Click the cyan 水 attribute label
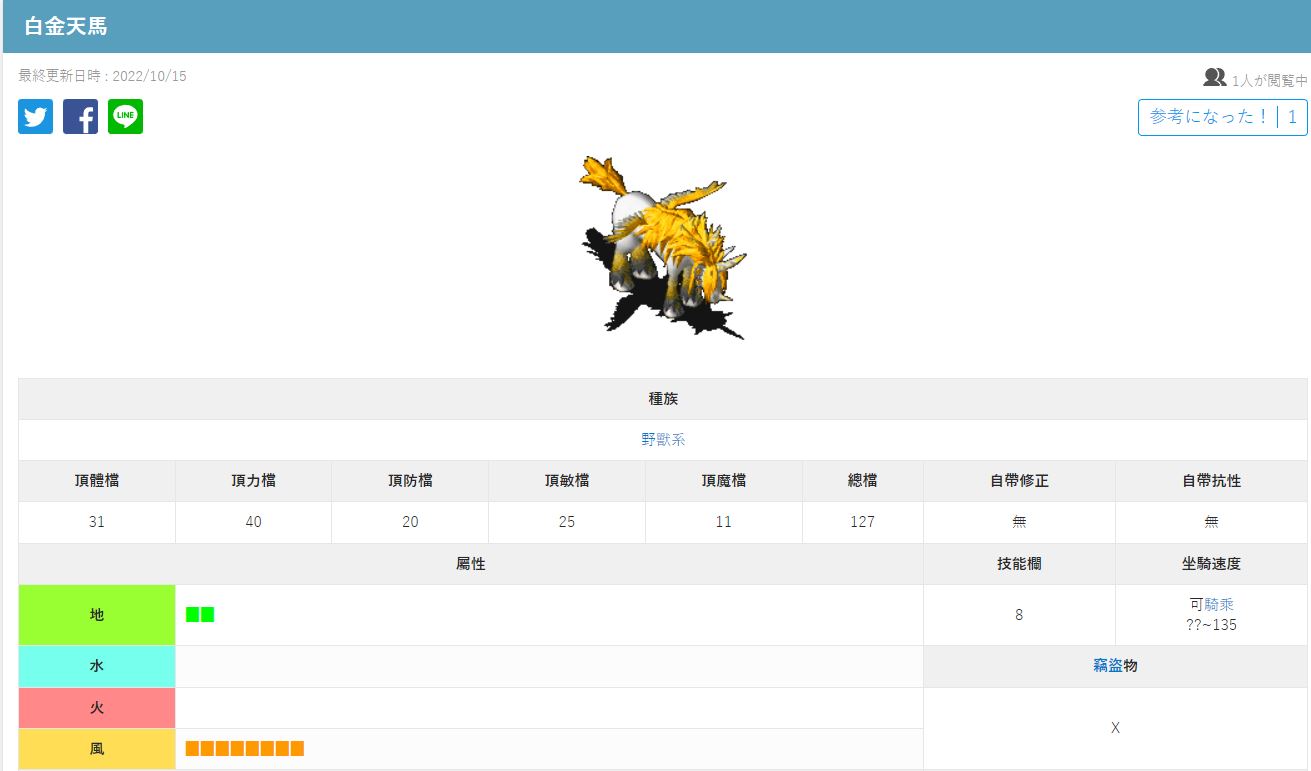The height and width of the screenshot is (771, 1311). pos(97,666)
